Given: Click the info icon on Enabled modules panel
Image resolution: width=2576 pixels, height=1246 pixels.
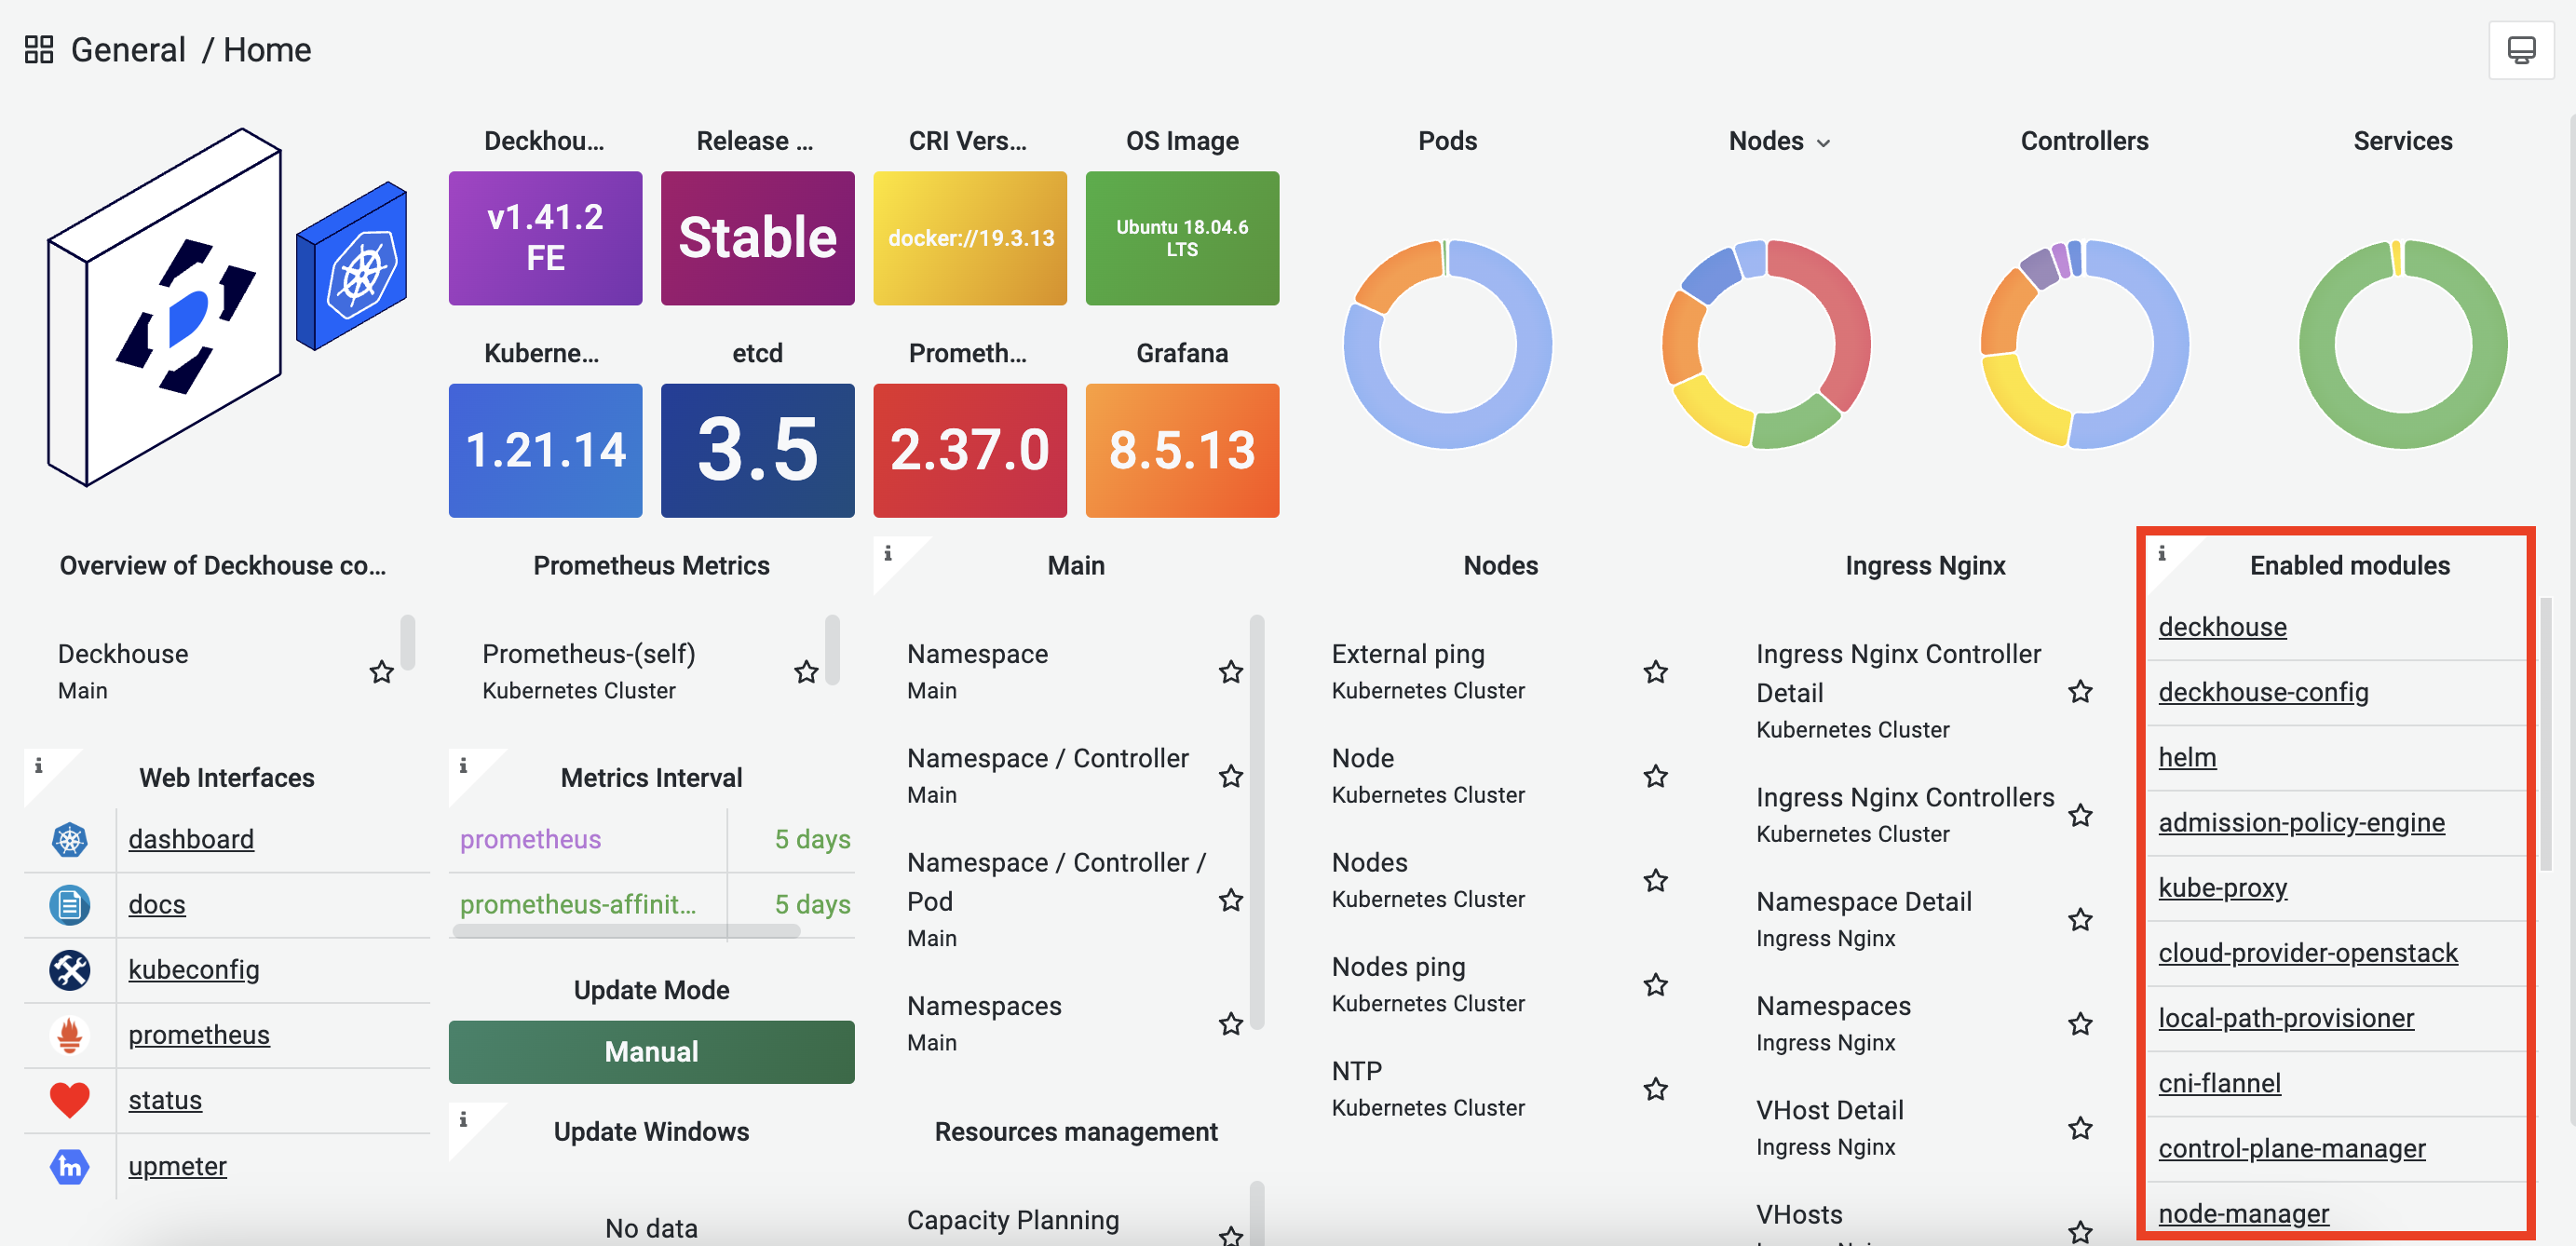Looking at the screenshot, I should point(2162,553).
